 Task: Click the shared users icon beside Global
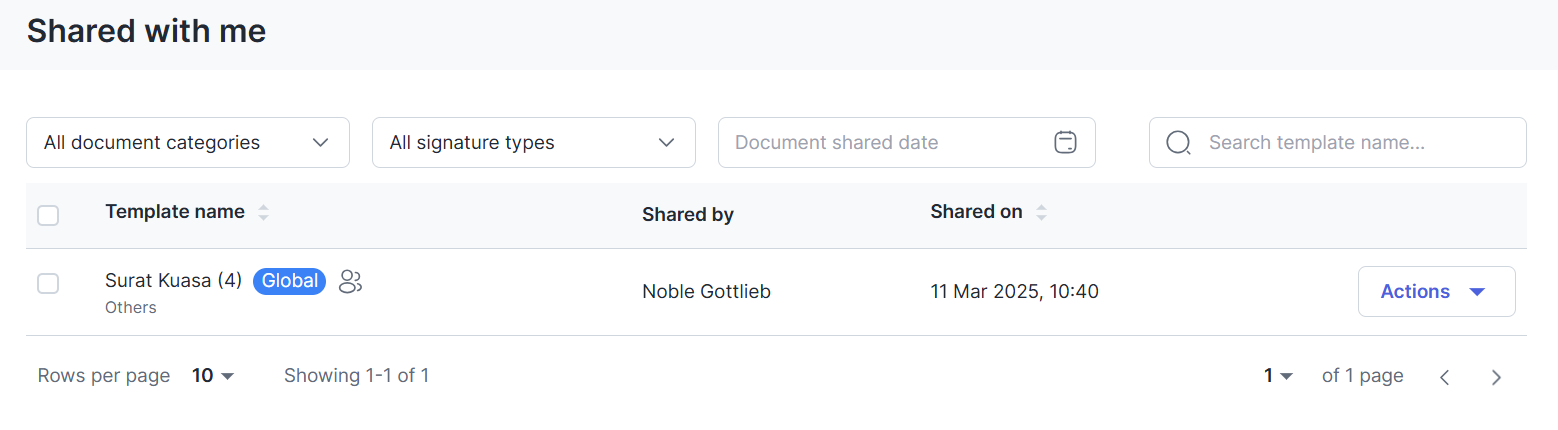350,282
